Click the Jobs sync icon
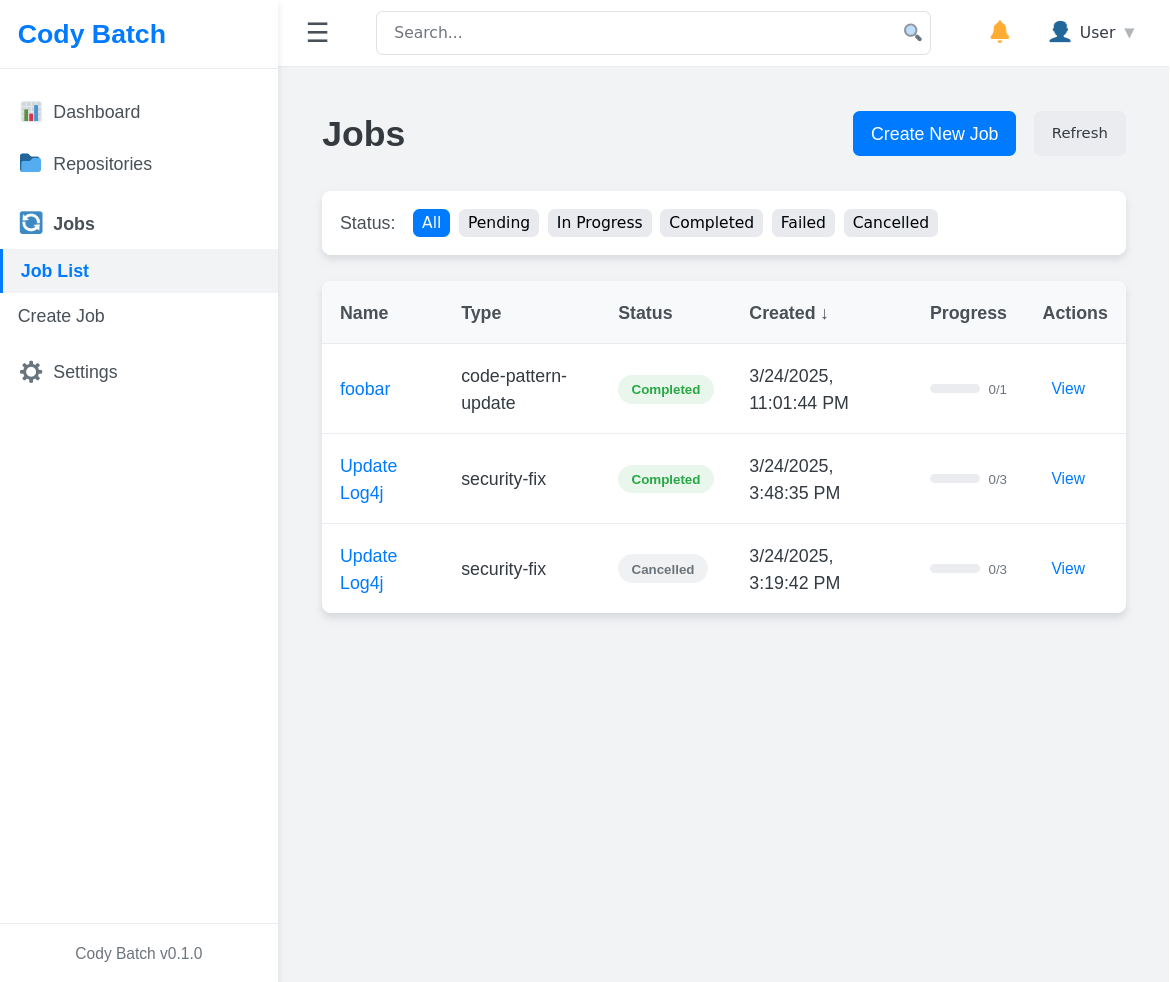The image size is (1170, 982). tap(31, 223)
